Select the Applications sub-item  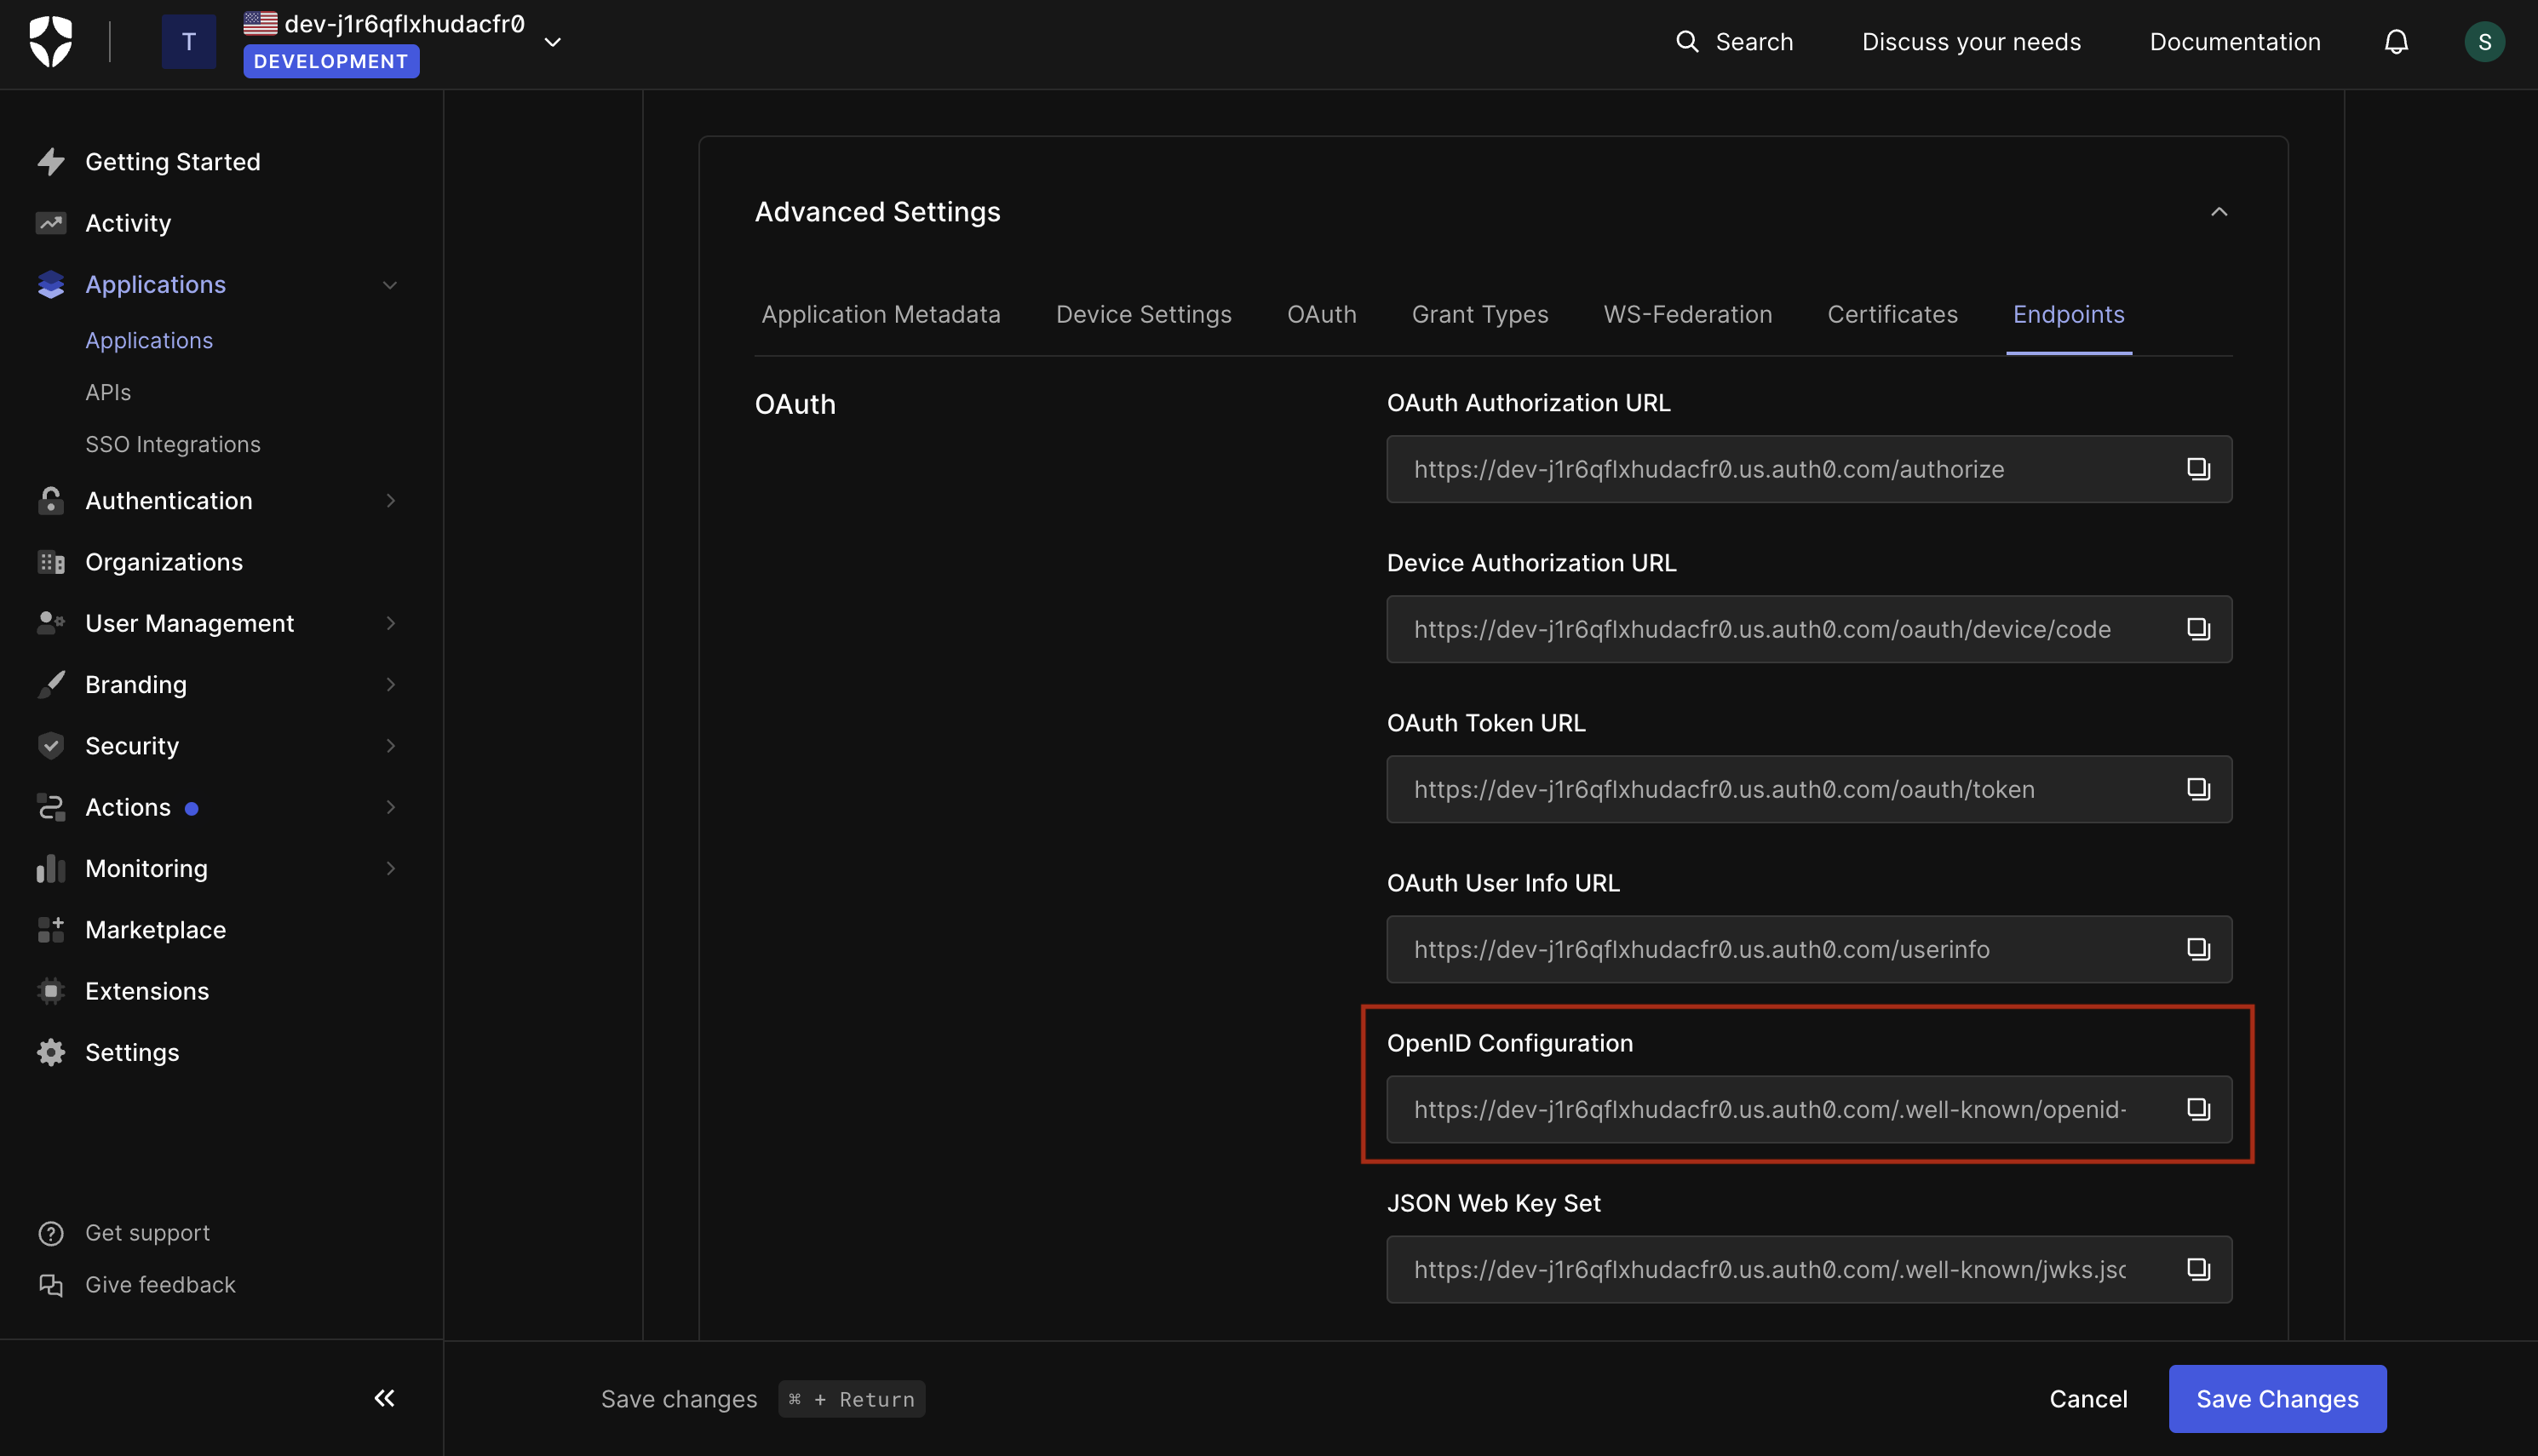point(149,340)
